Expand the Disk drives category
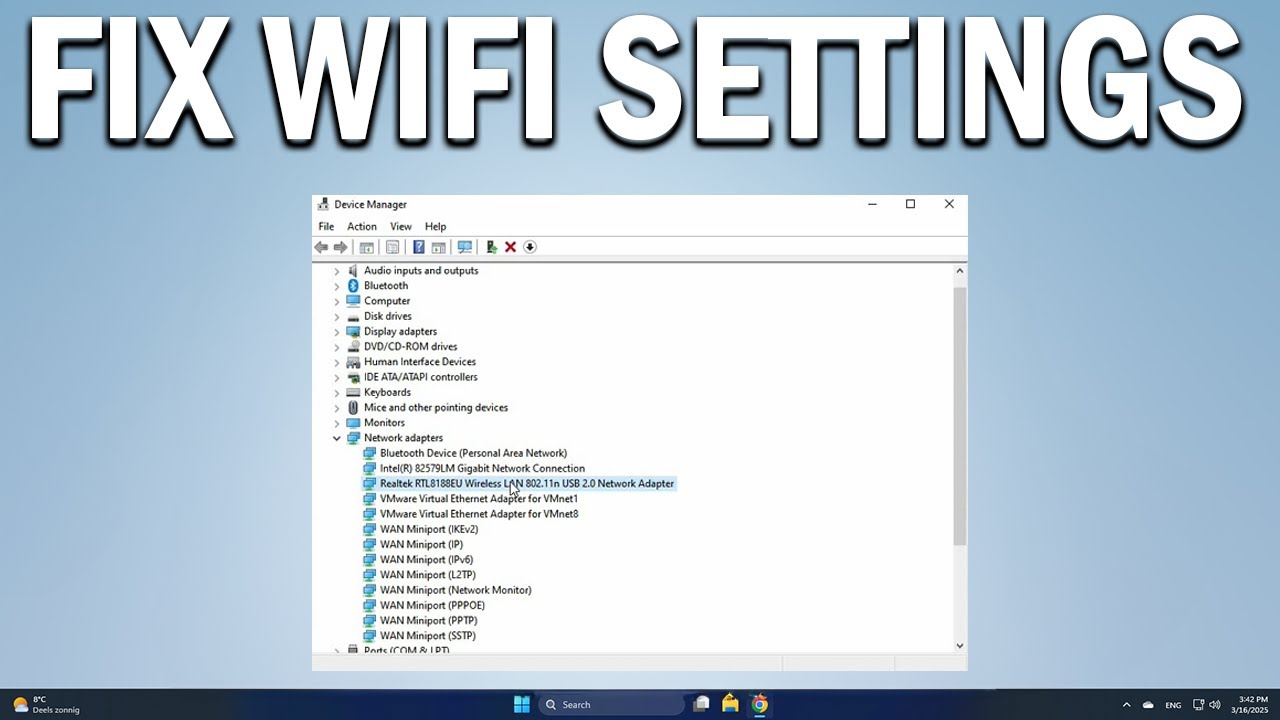Viewport: 1280px width, 720px height. coord(337,317)
